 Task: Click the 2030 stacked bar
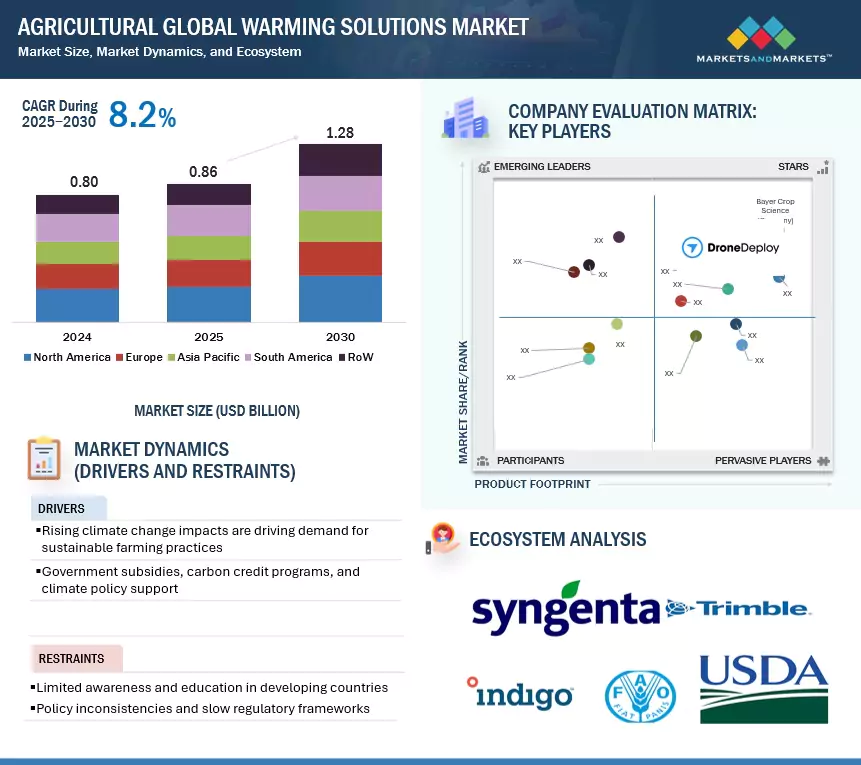pyautogui.click(x=340, y=232)
